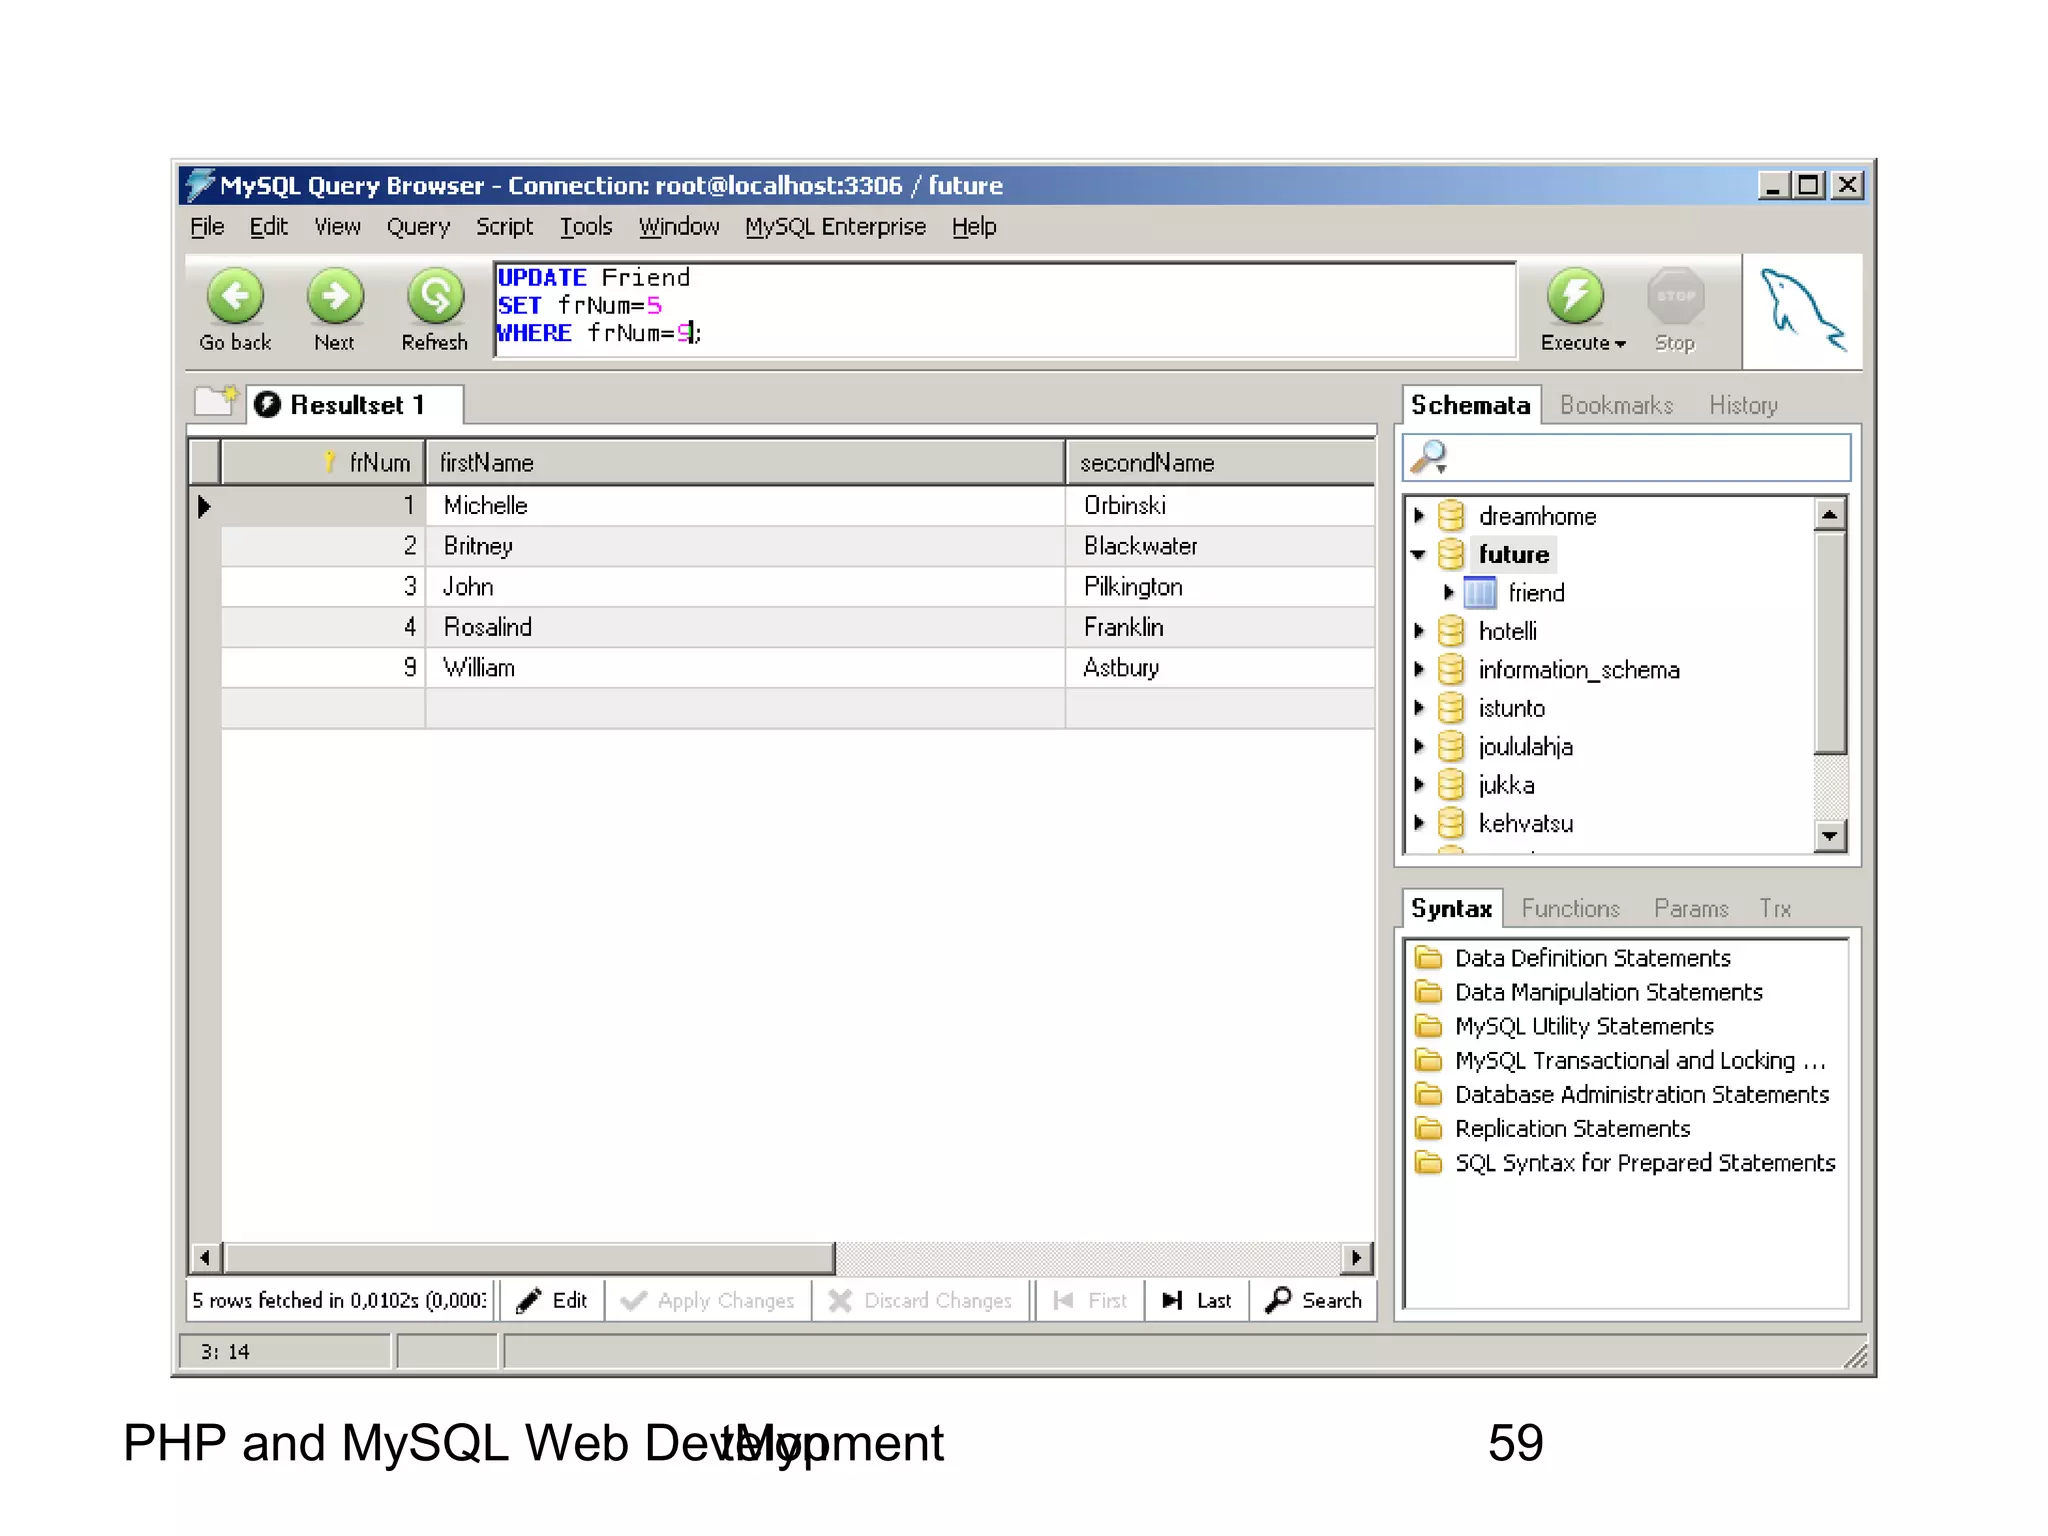The height and width of the screenshot is (1536, 2048).
Task: Expand the joululahja schema
Action: click(1418, 746)
